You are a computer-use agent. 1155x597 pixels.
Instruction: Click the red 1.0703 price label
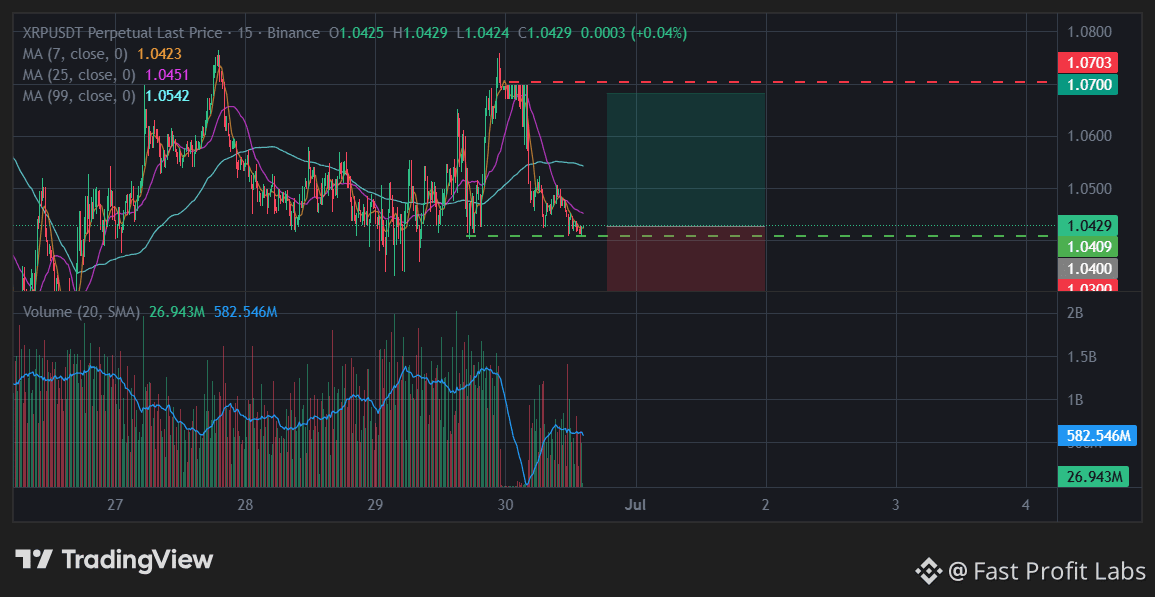click(1087, 62)
